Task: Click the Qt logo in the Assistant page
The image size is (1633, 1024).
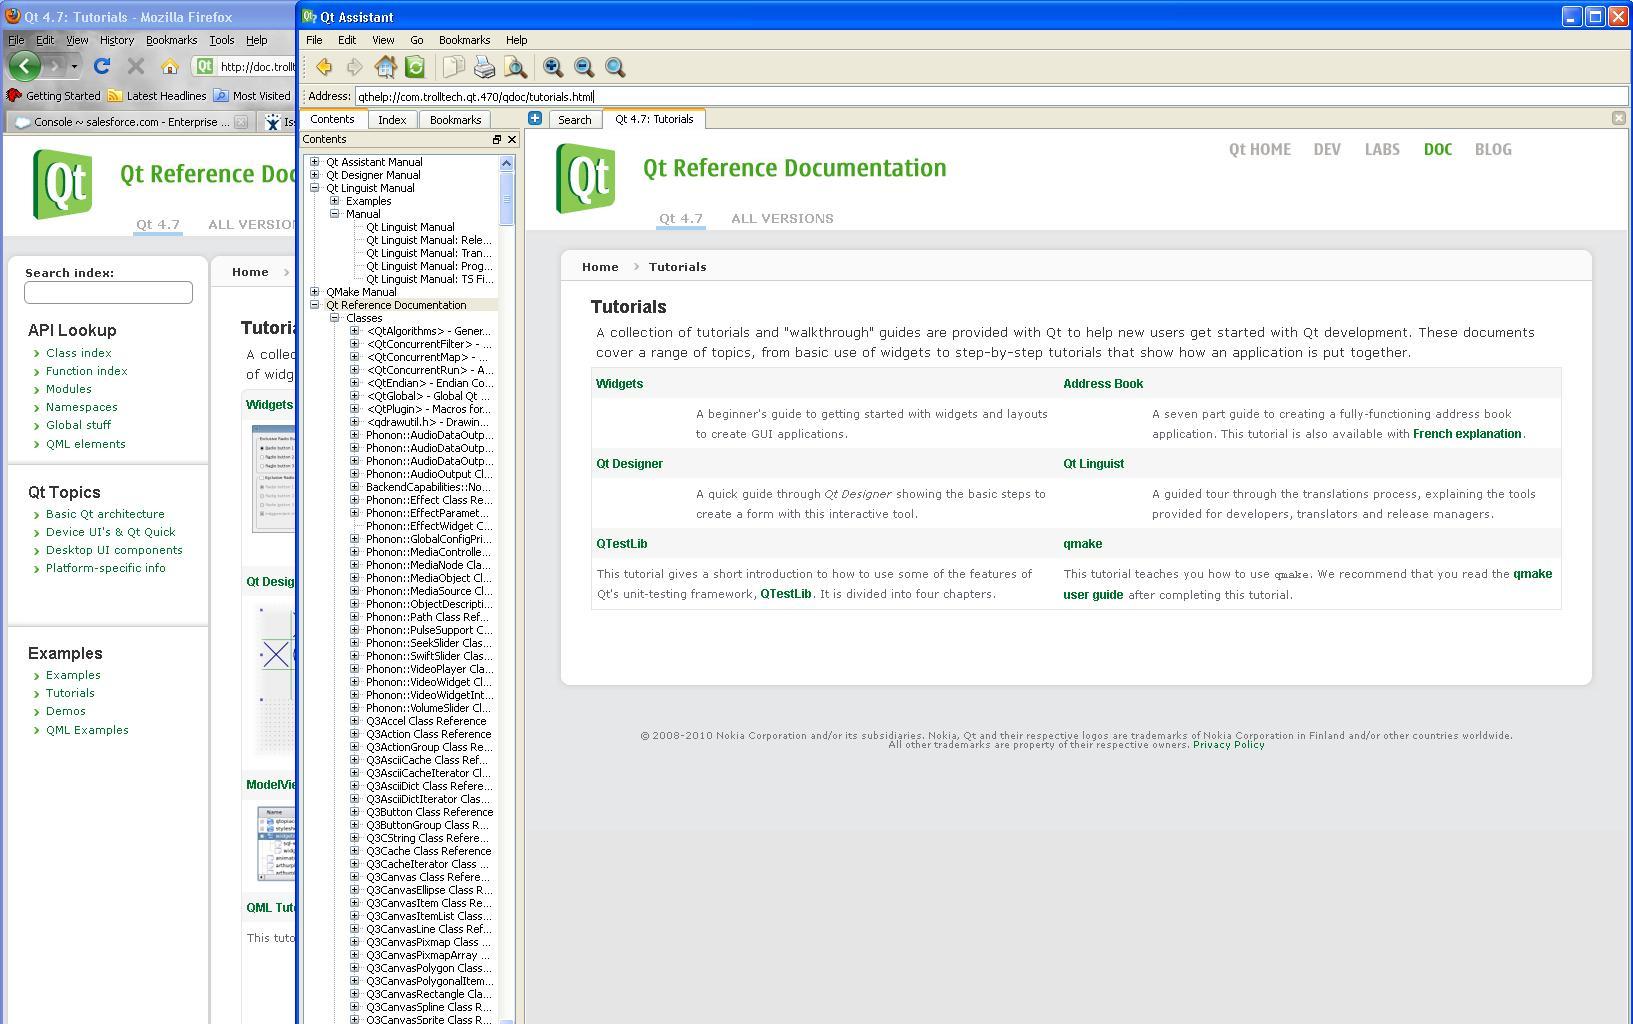Action: pos(586,179)
